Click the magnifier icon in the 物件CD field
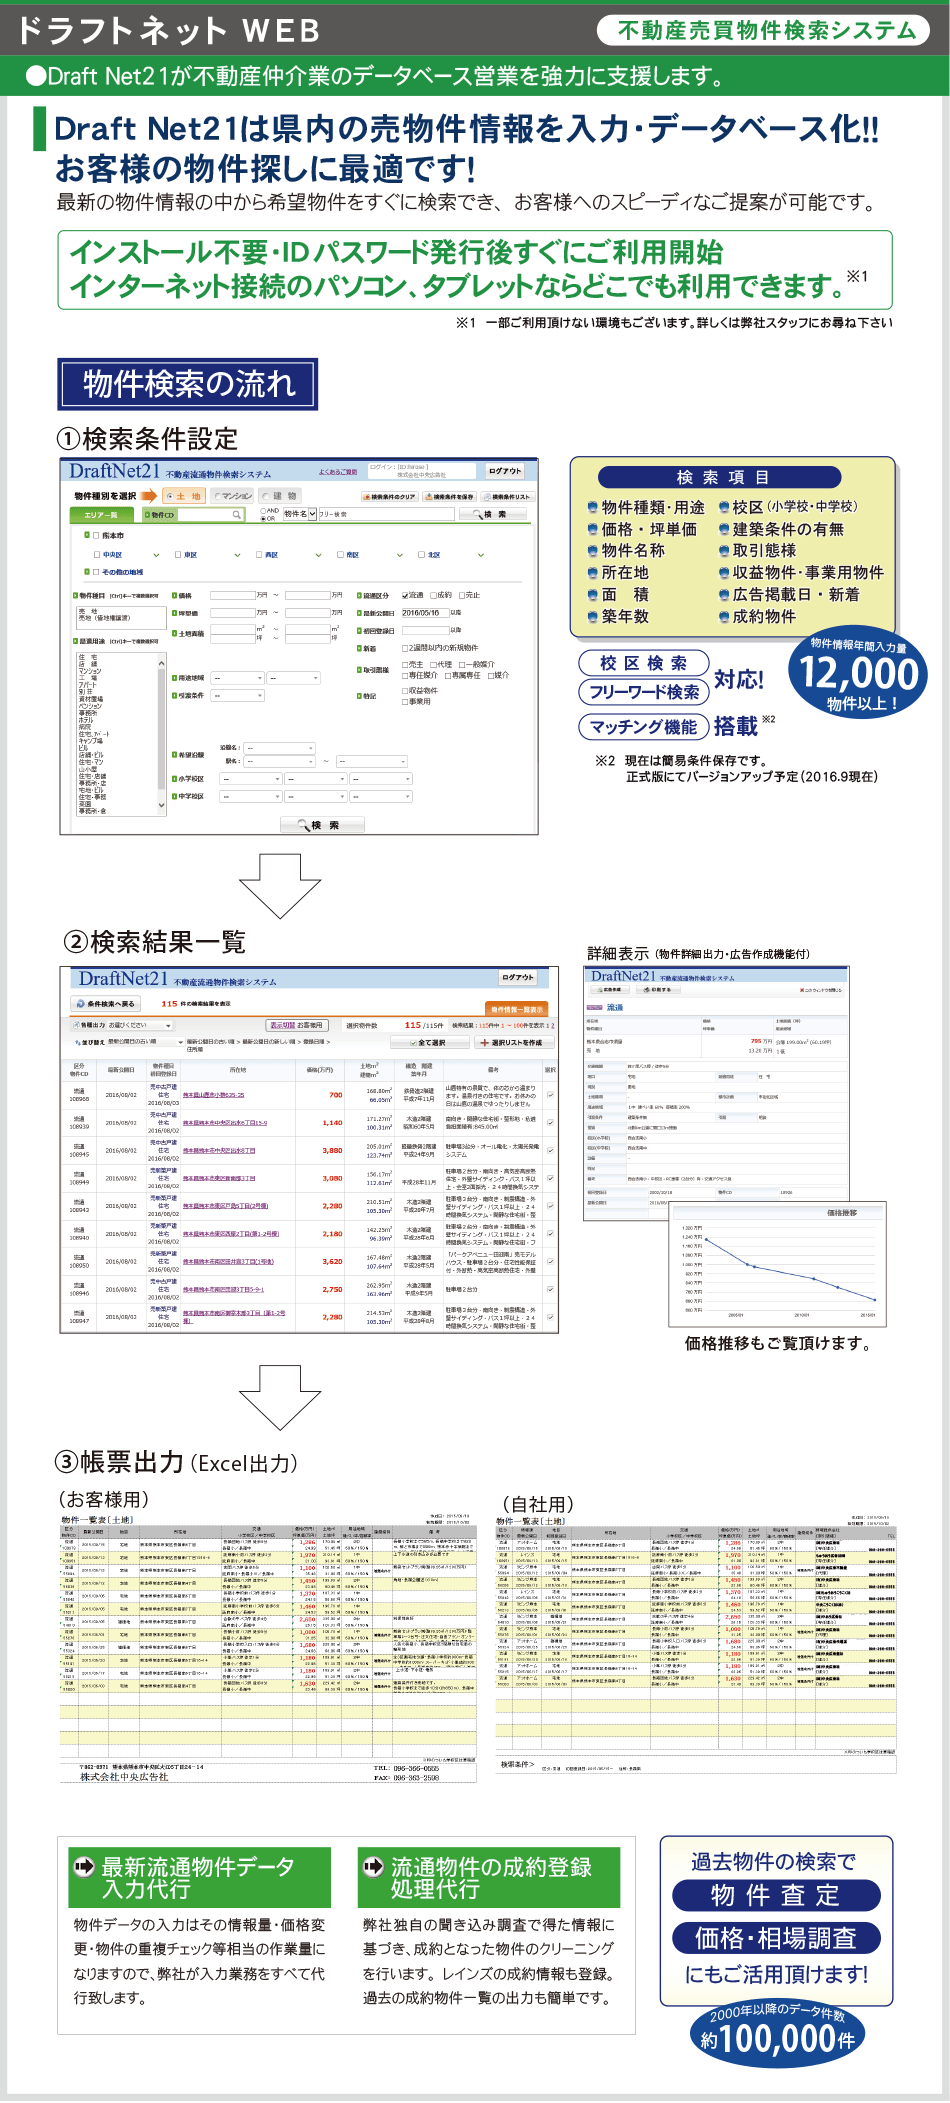950x2103 pixels. point(237,514)
